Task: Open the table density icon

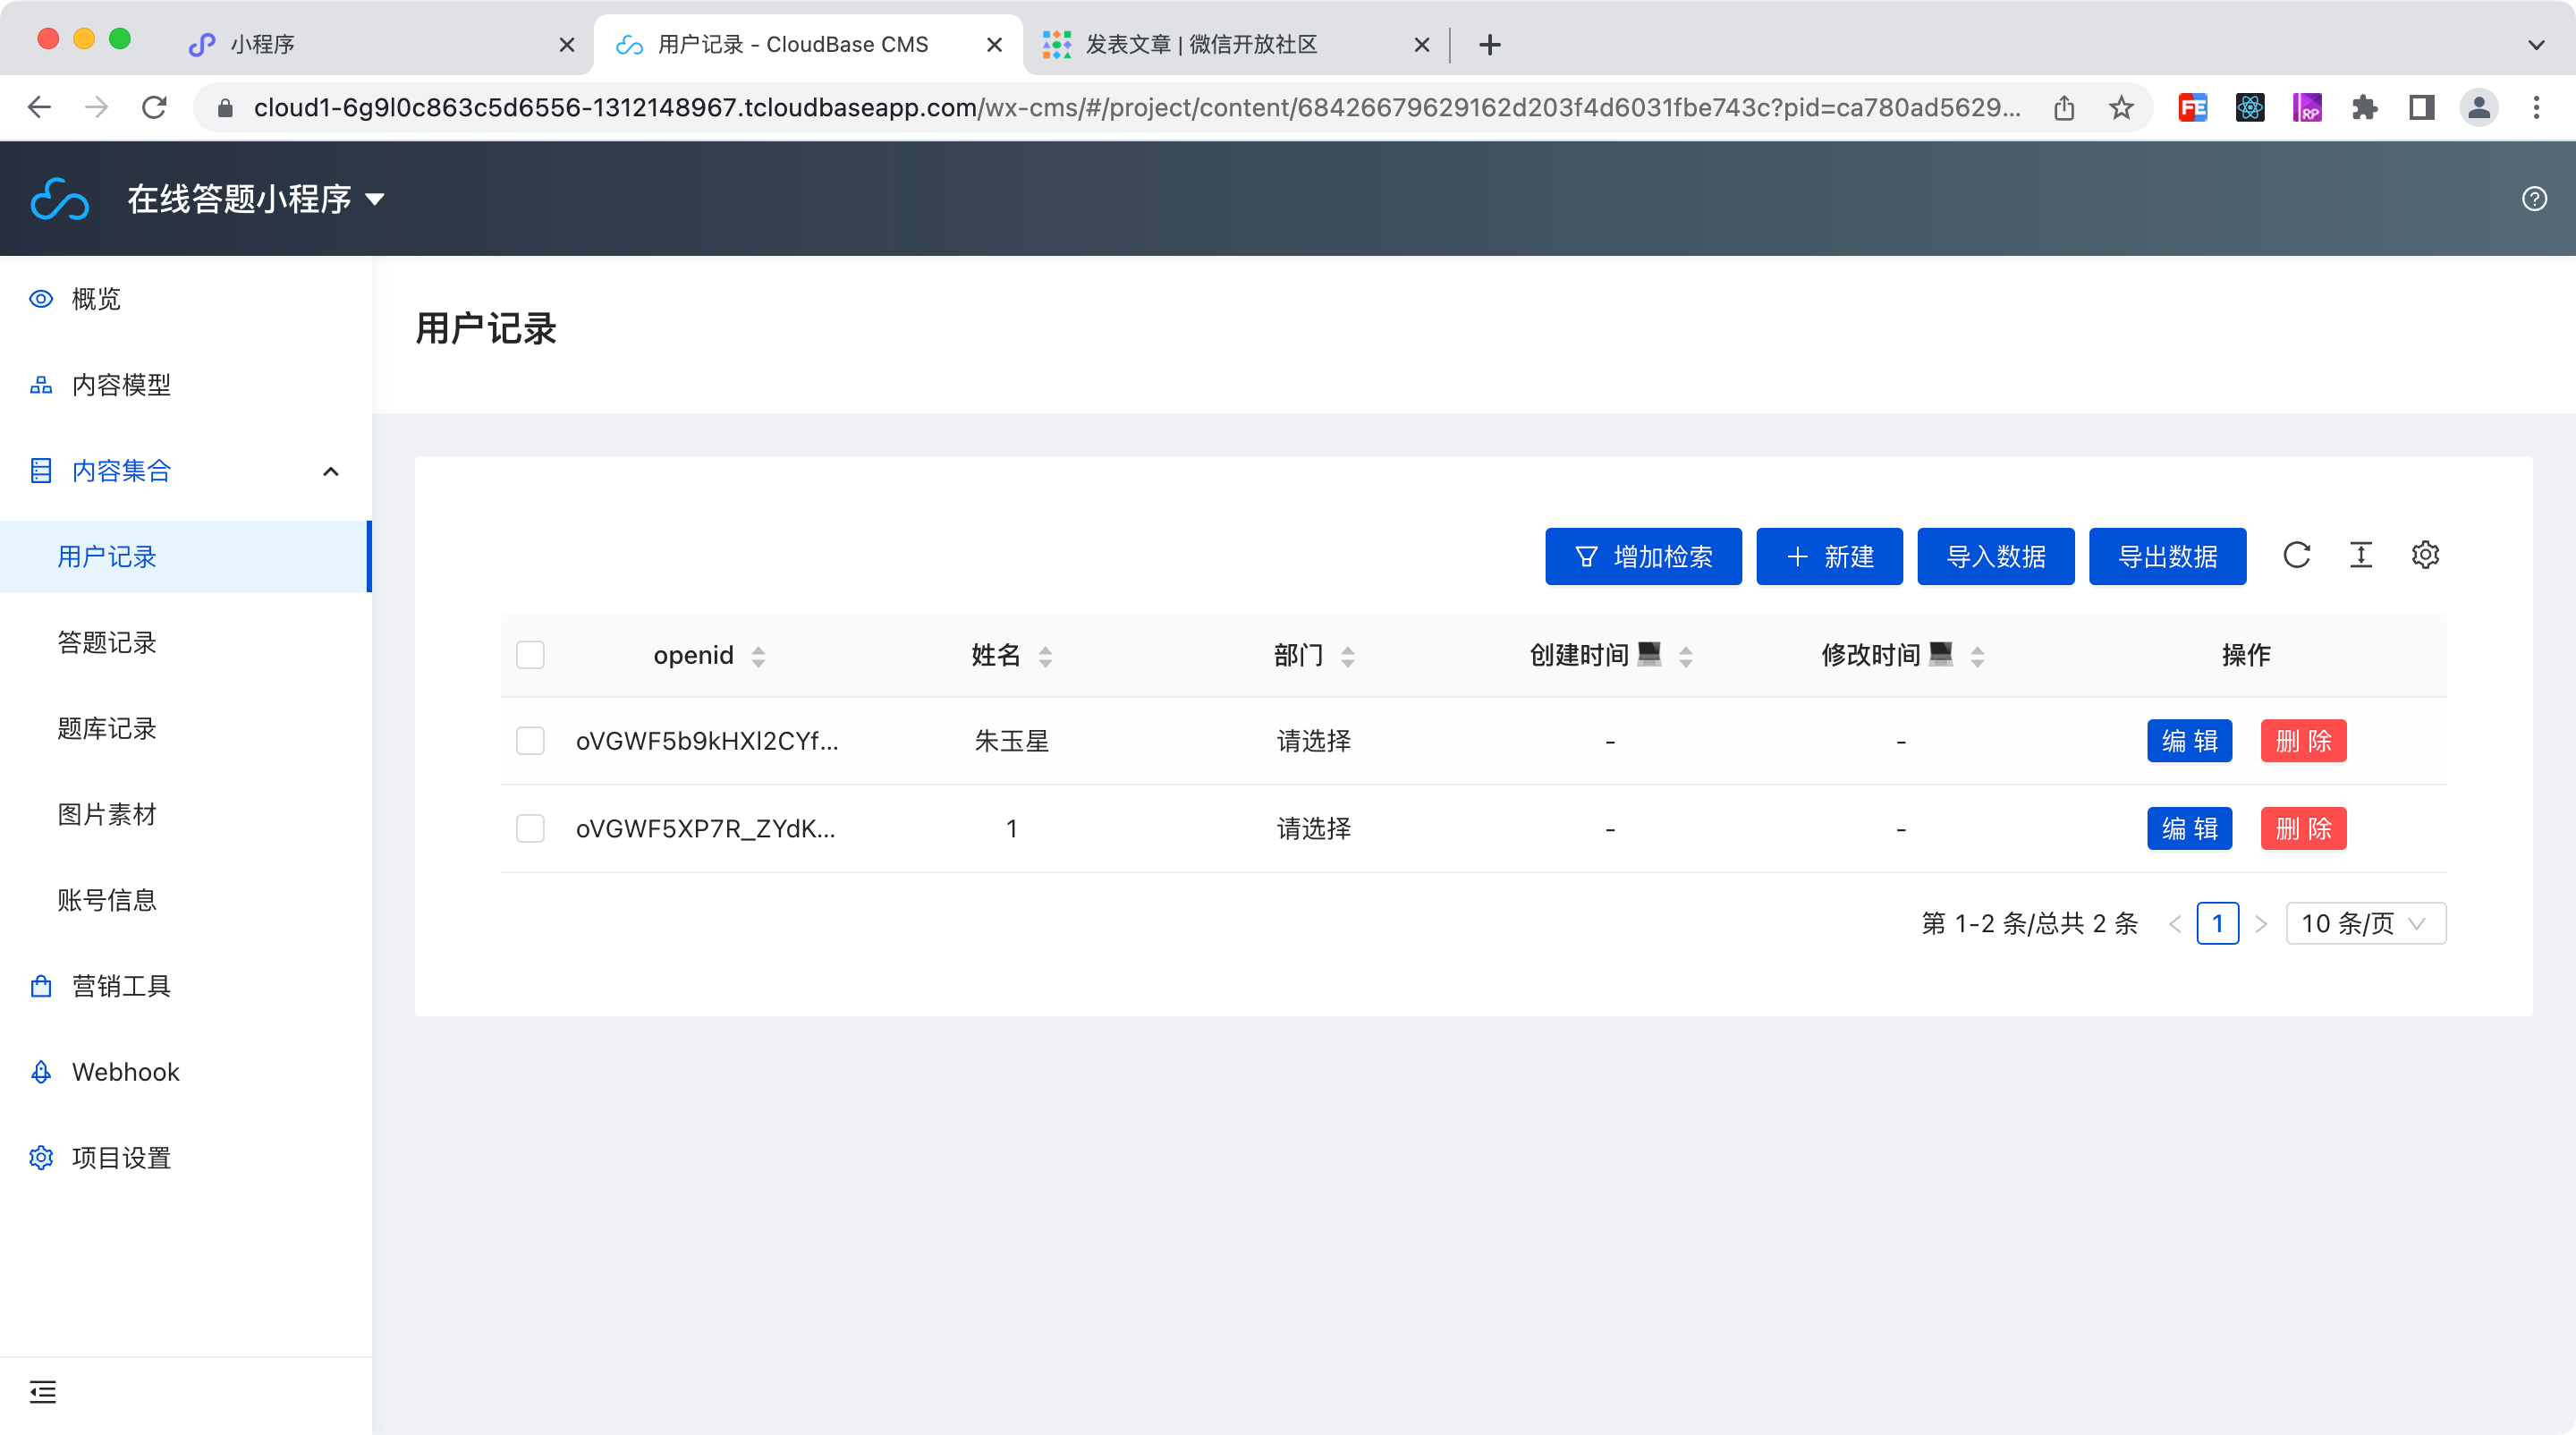Action: pyautogui.click(x=2360, y=555)
